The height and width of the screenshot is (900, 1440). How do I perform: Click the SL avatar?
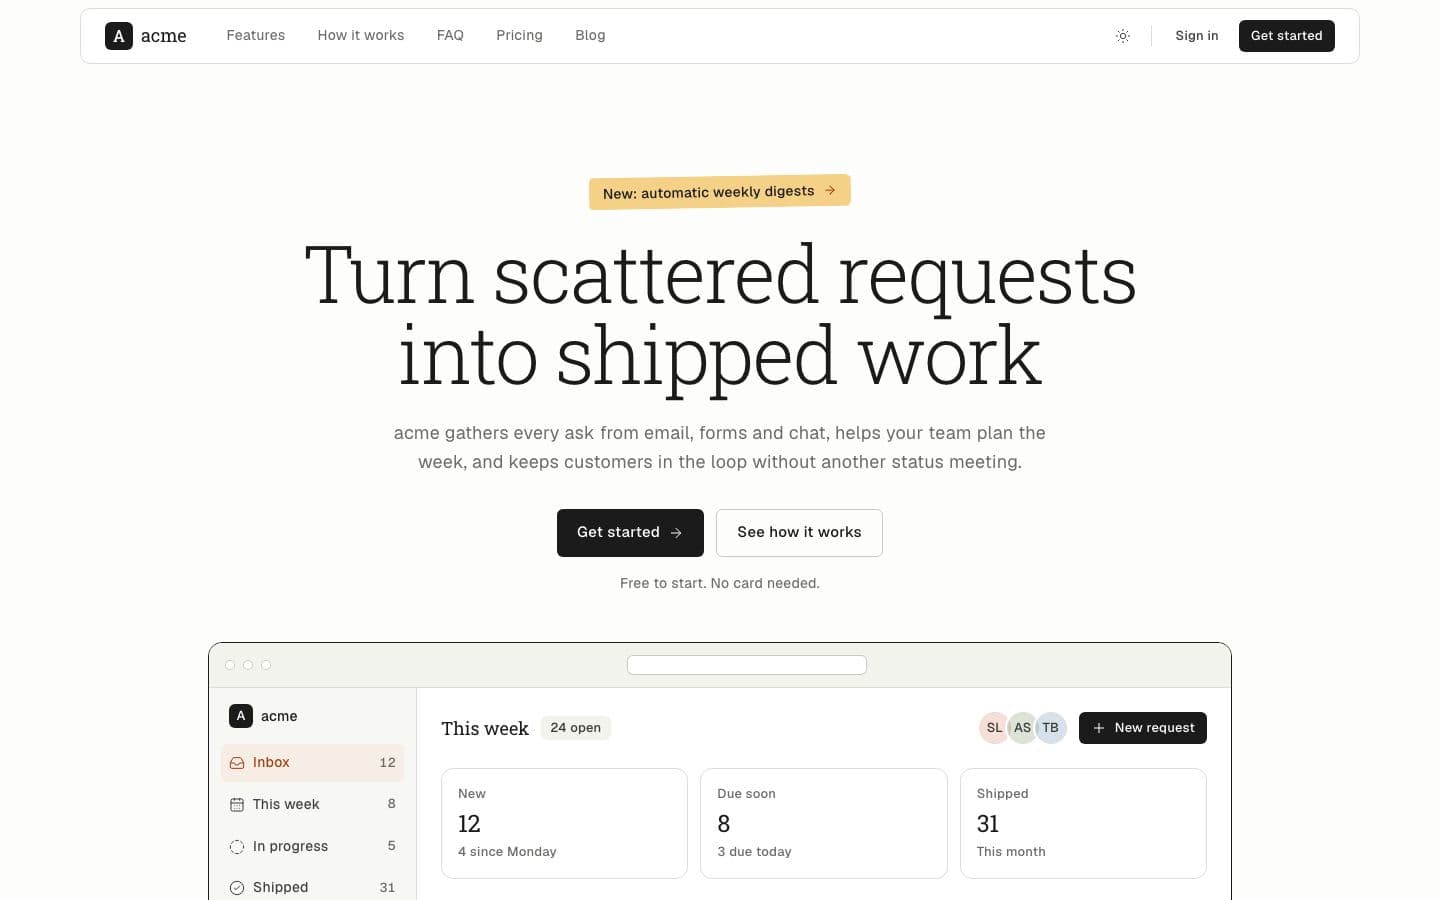(x=994, y=728)
